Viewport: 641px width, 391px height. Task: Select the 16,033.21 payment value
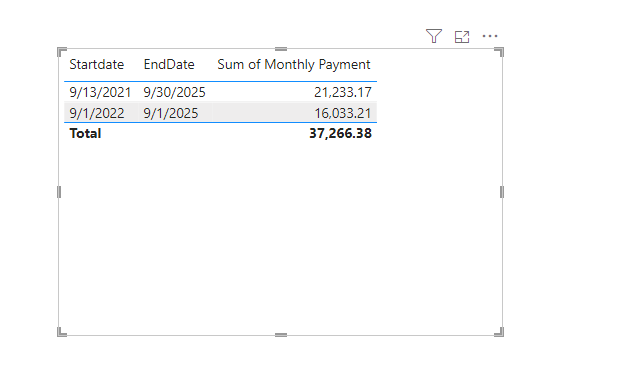[343, 113]
